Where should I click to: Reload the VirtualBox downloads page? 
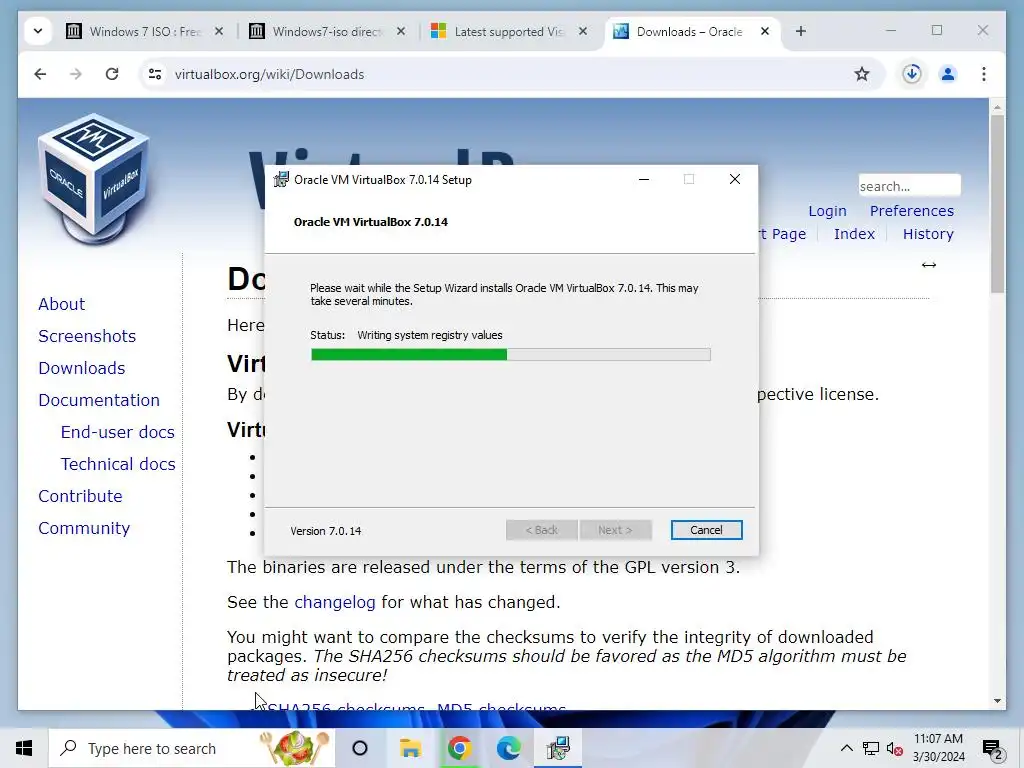pos(112,74)
